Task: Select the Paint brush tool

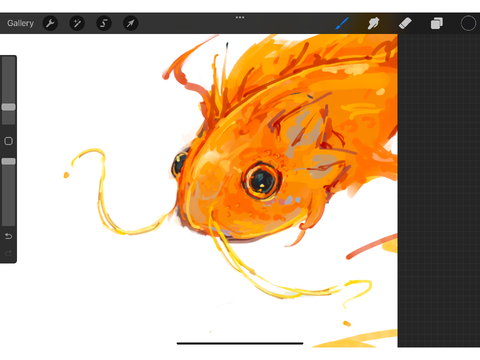Action: pos(342,23)
